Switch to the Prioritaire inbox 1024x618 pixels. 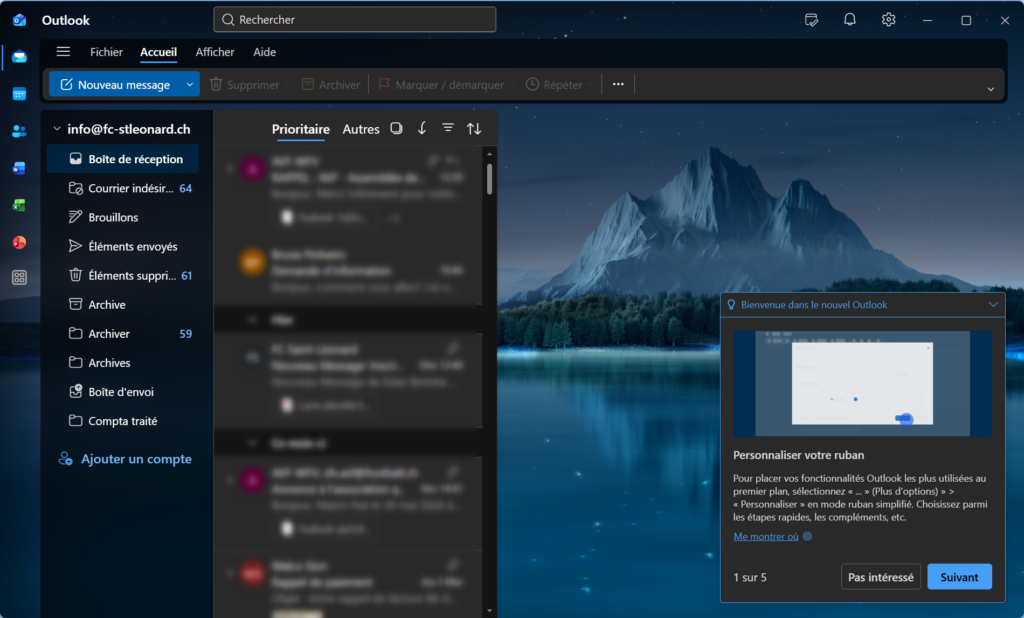click(300, 129)
